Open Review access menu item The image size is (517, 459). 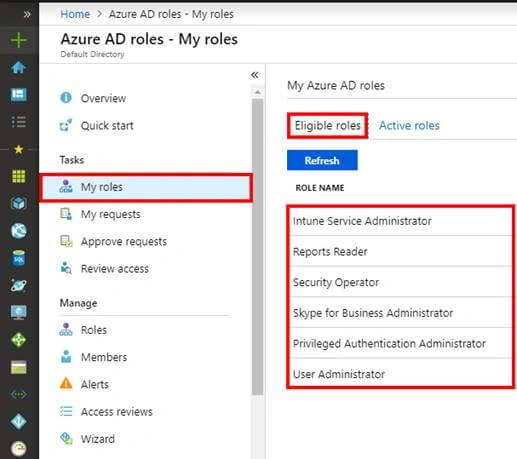[x=115, y=269]
